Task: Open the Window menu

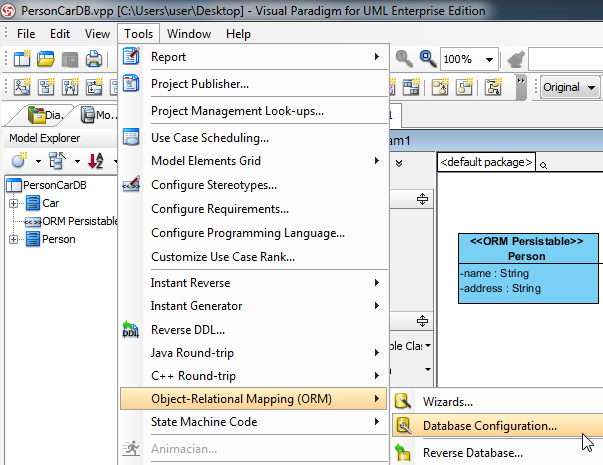Action: 189,34
